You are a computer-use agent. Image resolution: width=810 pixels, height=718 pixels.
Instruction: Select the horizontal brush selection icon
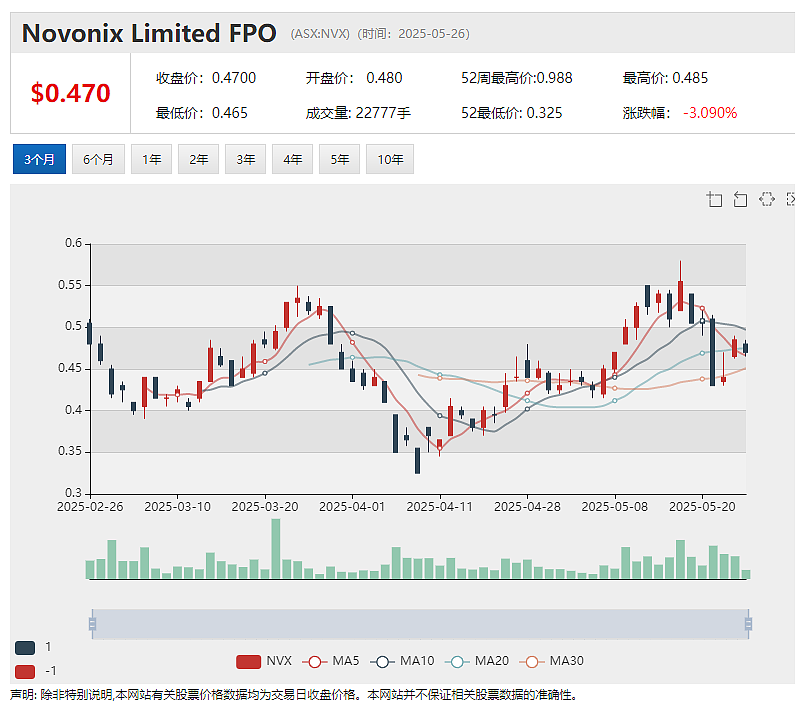[767, 199]
